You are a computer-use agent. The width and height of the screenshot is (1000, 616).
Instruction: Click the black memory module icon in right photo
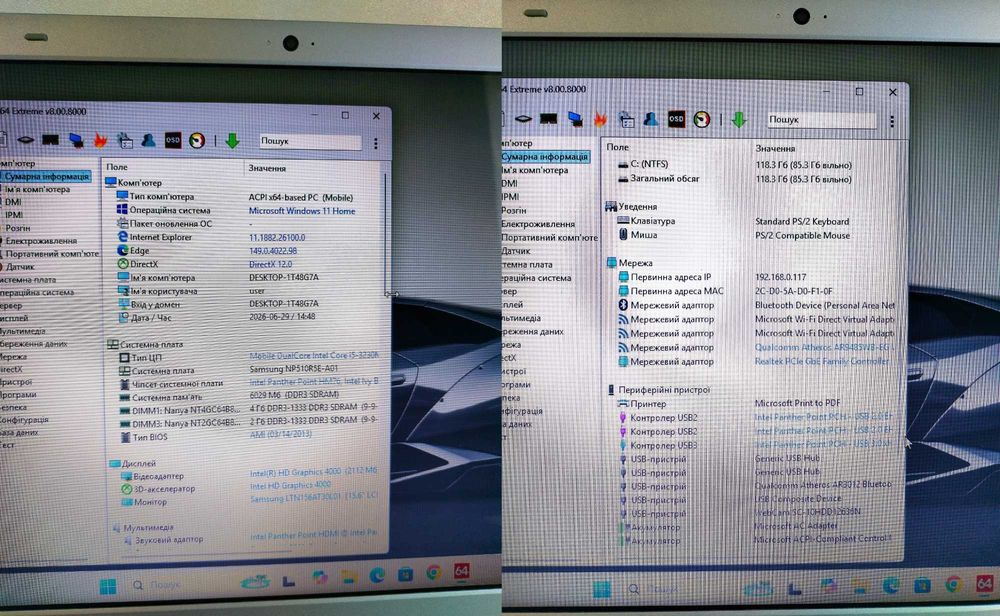coord(548,119)
